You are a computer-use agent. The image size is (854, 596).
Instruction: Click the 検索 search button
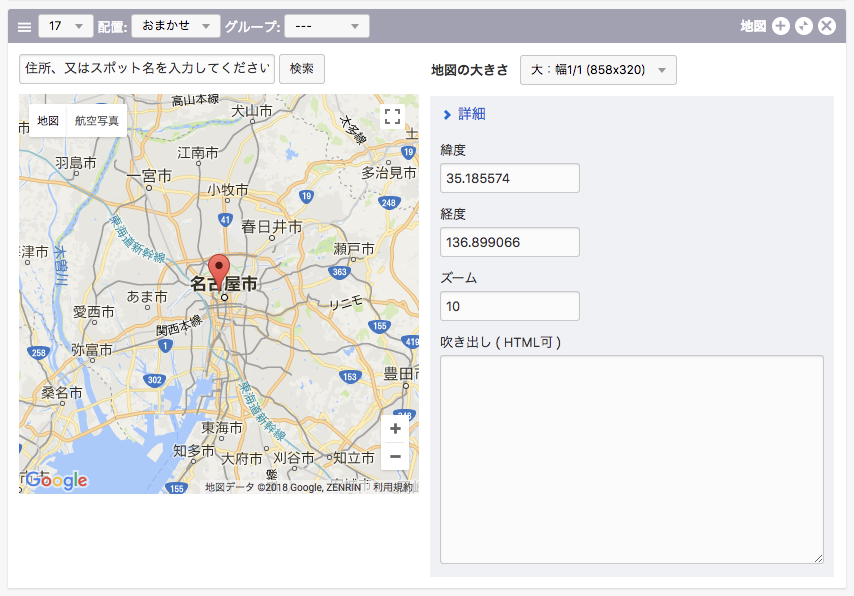(301, 69)
